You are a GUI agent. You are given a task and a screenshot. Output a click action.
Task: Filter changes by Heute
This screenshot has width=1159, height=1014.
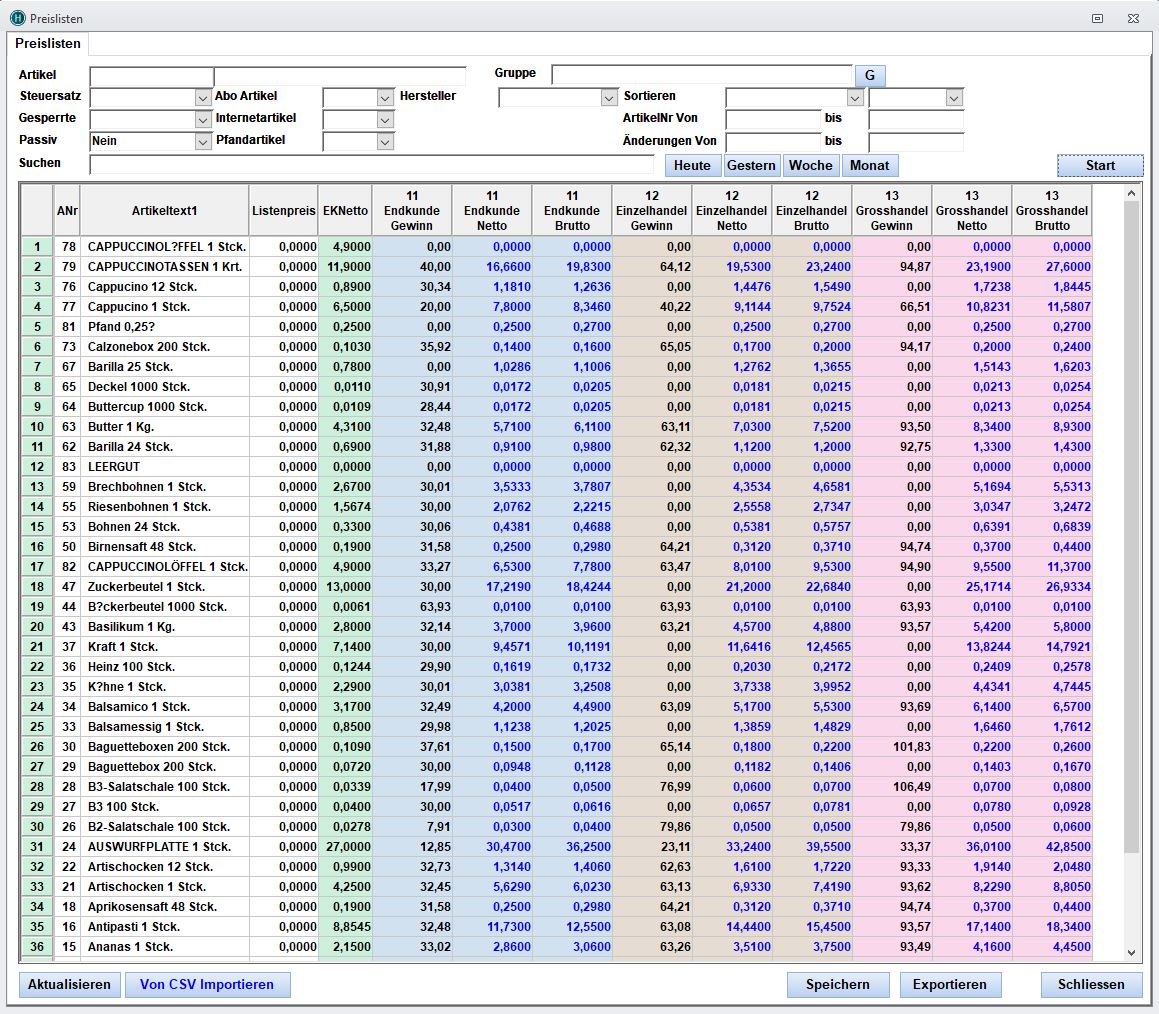692,165
